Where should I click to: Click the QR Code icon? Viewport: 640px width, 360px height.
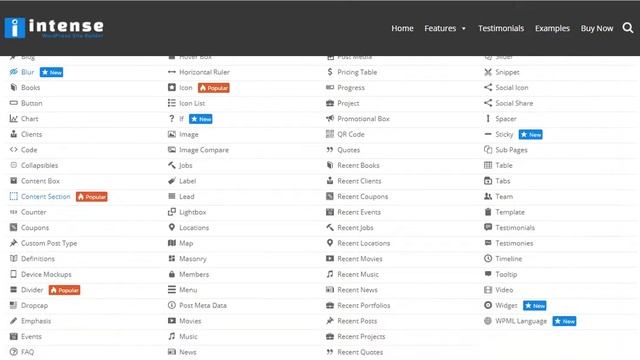click(330, 134)
